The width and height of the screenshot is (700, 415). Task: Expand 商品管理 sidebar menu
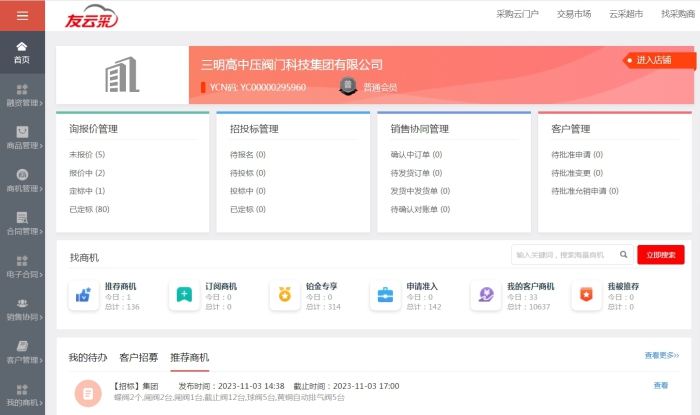click(22, 137)
